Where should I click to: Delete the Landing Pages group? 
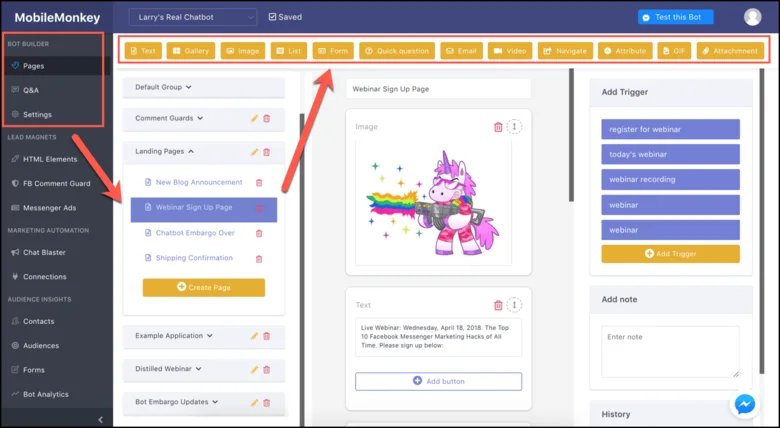click(x=267, y=152)
